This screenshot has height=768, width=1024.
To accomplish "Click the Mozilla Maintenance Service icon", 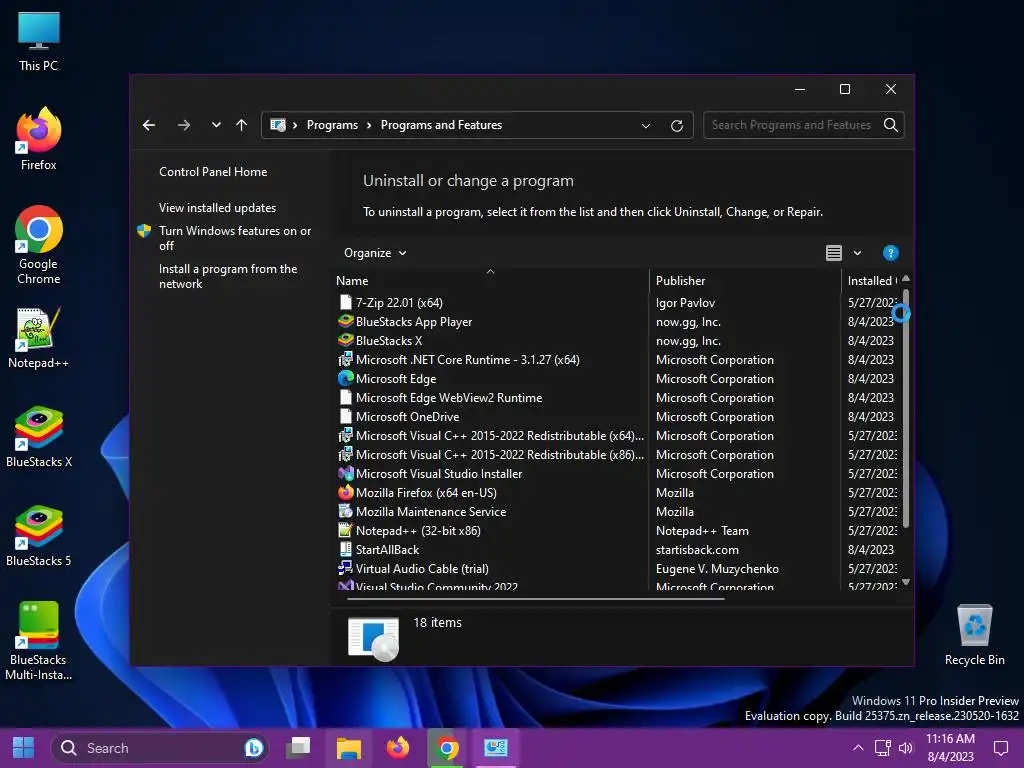I will 345,511.
